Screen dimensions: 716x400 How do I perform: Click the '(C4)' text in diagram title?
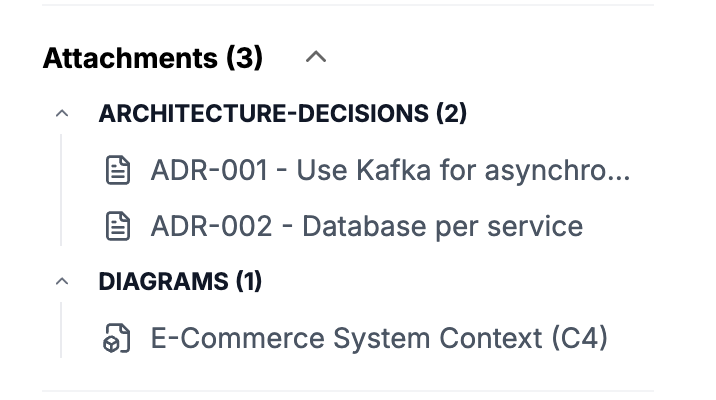tap(580, 339)
